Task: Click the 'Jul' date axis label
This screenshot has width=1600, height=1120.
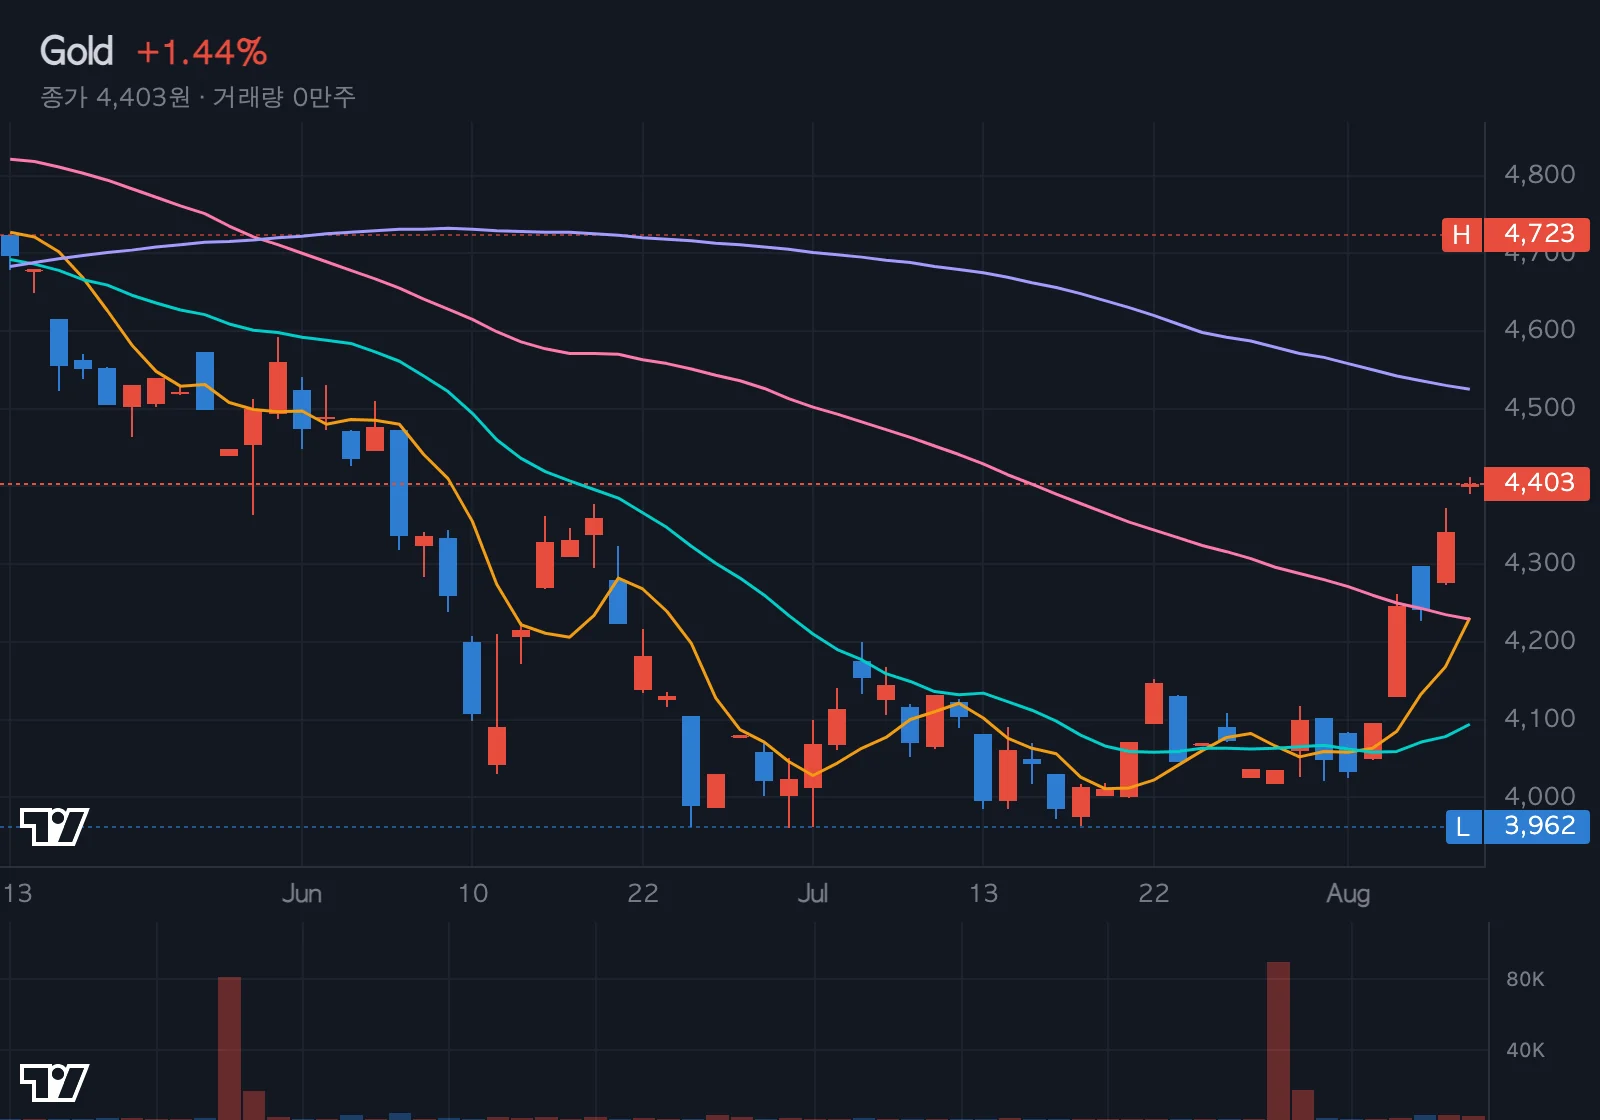Action: pos(813,894)
